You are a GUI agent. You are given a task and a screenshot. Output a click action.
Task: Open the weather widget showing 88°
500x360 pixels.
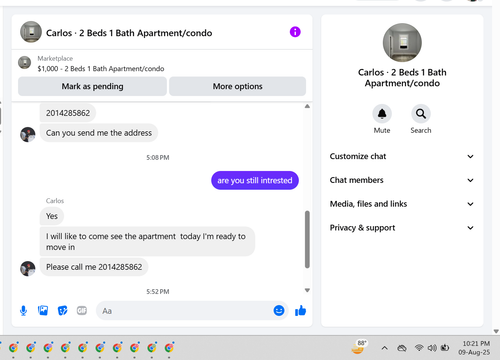[x=359, y=347]
